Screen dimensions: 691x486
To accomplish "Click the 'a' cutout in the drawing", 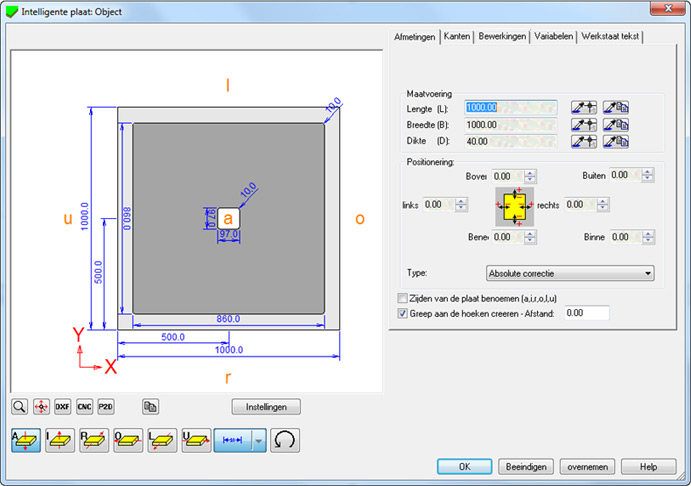I will point(228,219).
